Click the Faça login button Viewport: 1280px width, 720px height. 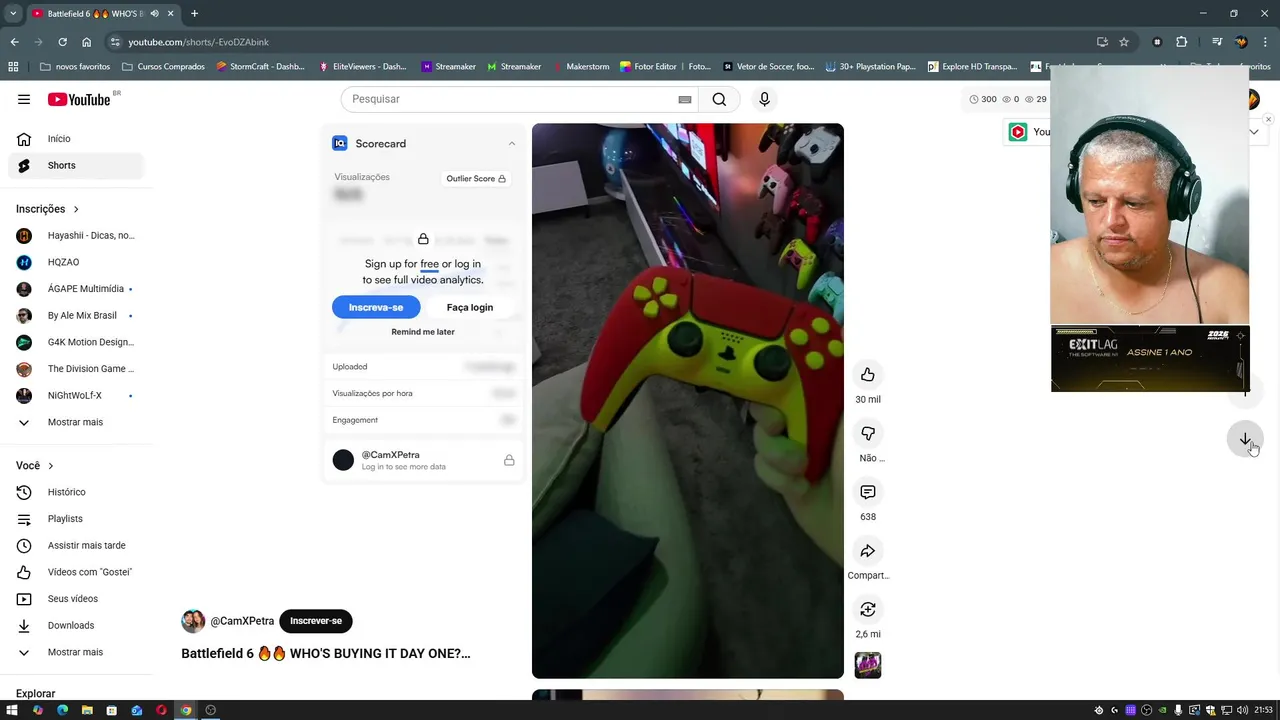(x=470, y=307)
